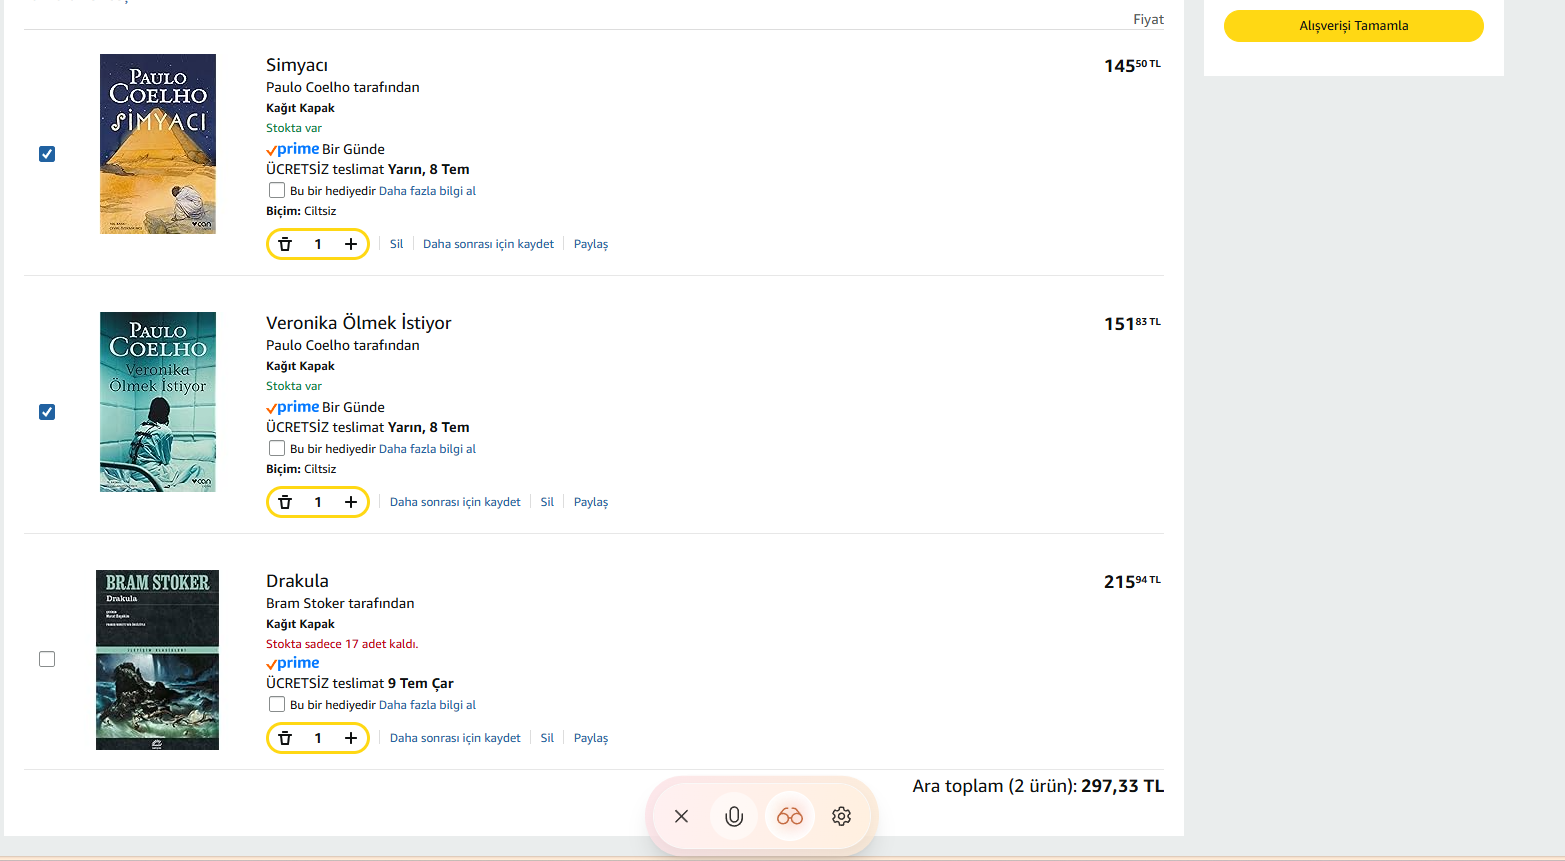Click Paylaş link for Simyacı

click(591, 244)
